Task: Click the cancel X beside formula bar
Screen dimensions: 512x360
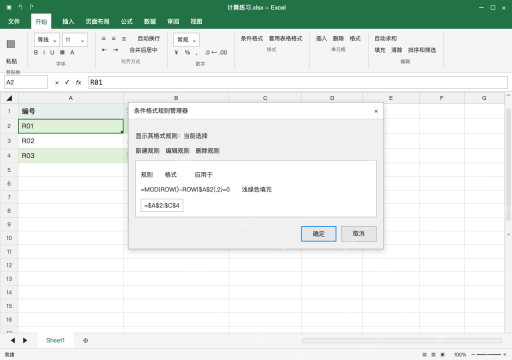Action: click(57, 83)
